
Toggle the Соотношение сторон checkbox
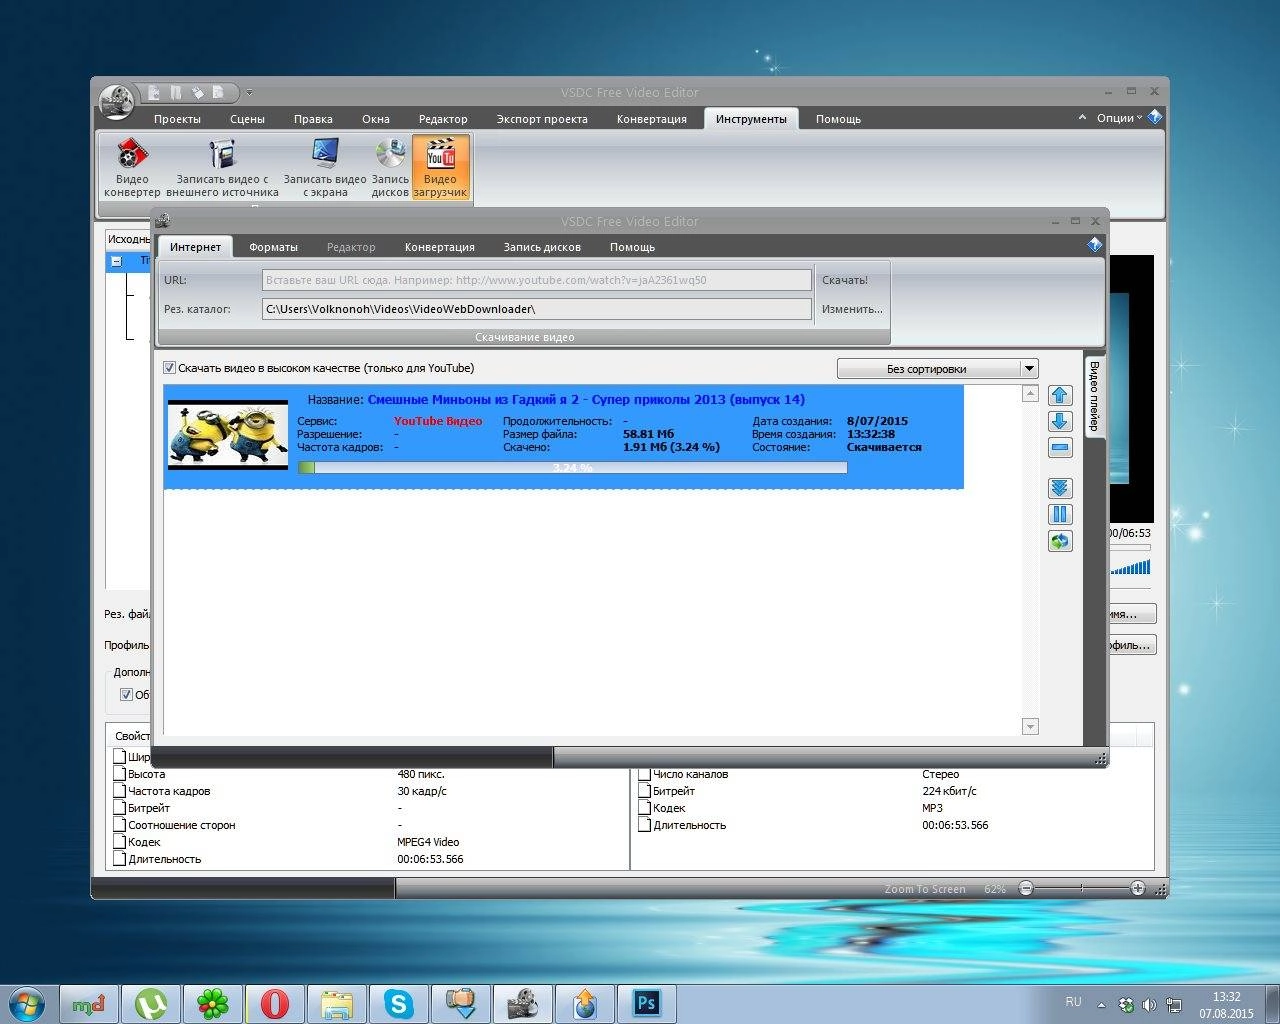[120, 825]
